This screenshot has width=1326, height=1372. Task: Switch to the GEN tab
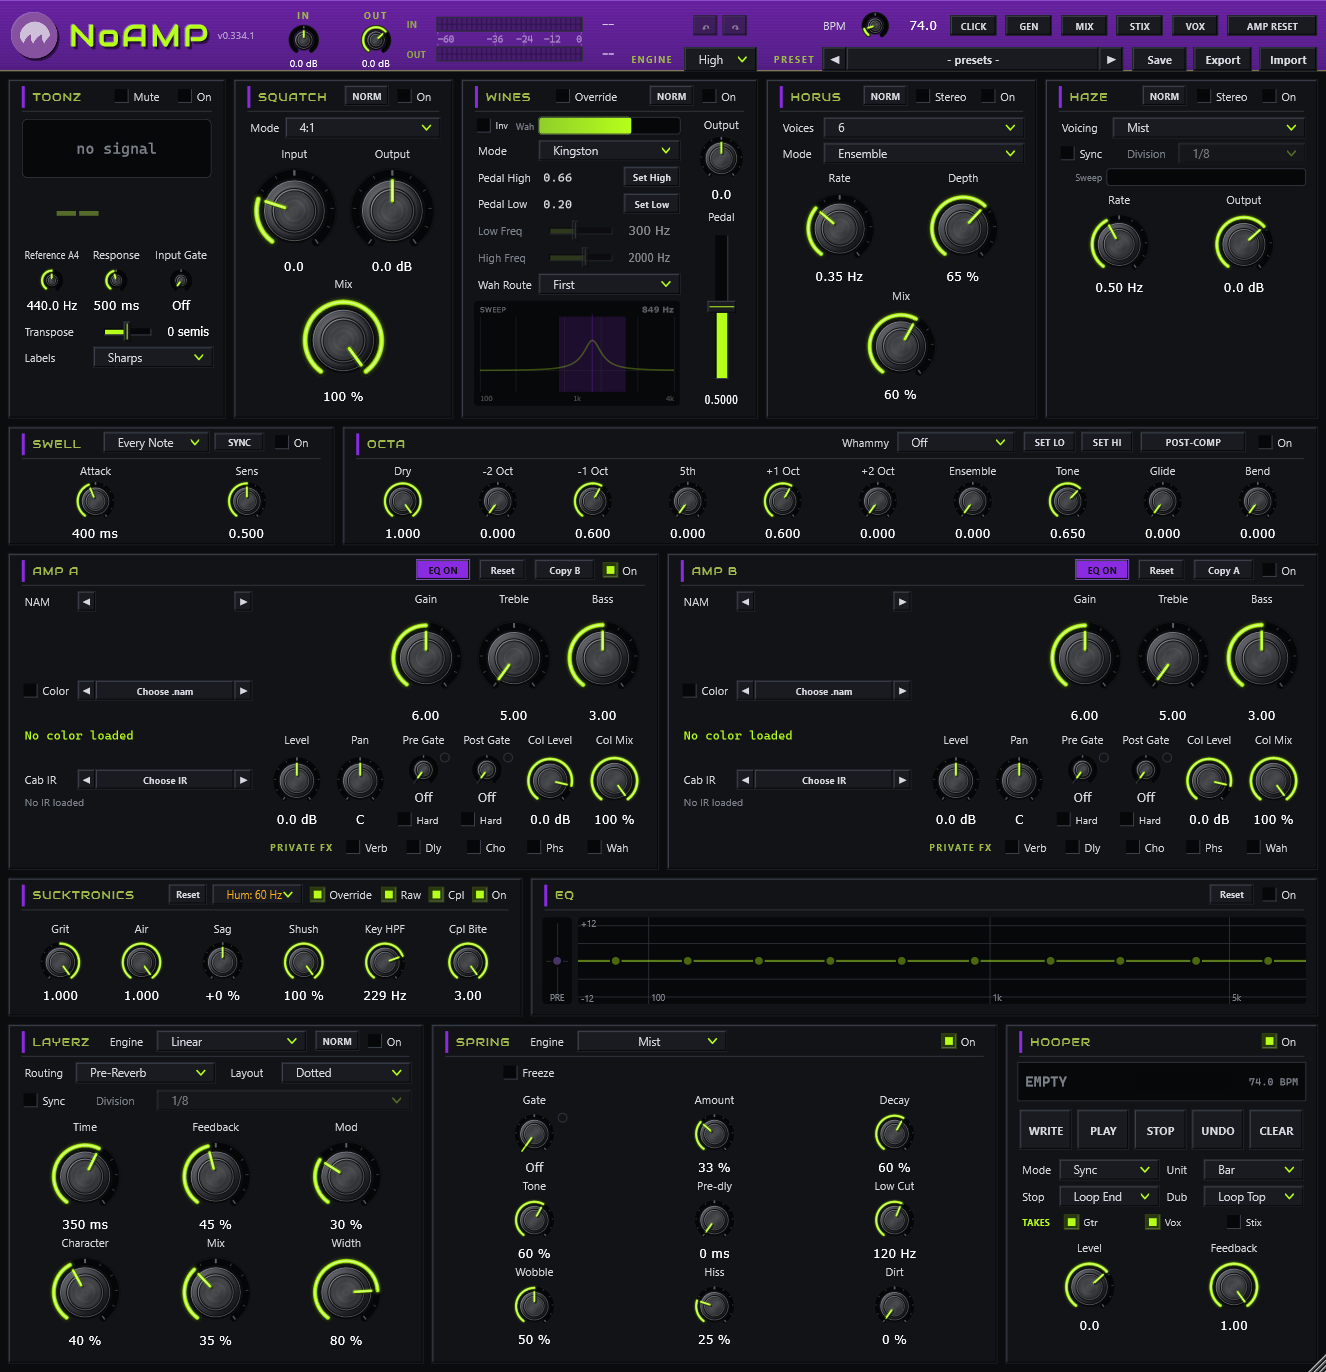point(1029,26)
